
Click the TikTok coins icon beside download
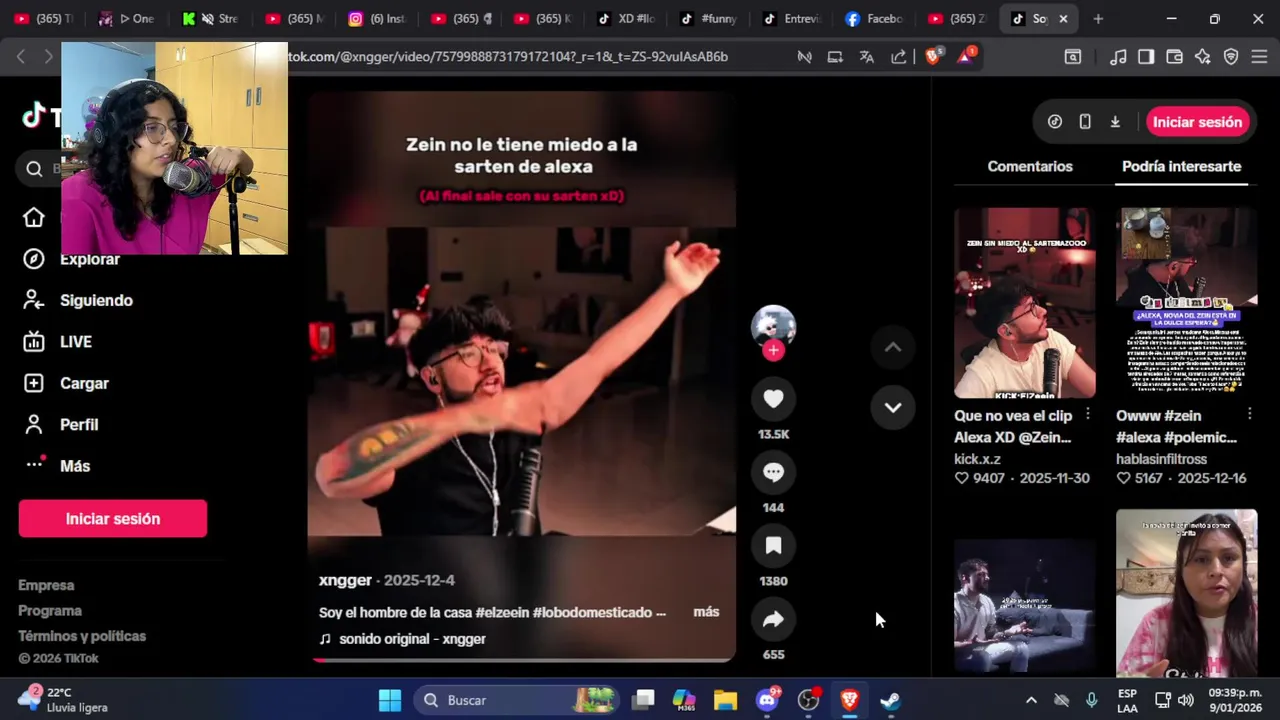tap(1055, 122)
